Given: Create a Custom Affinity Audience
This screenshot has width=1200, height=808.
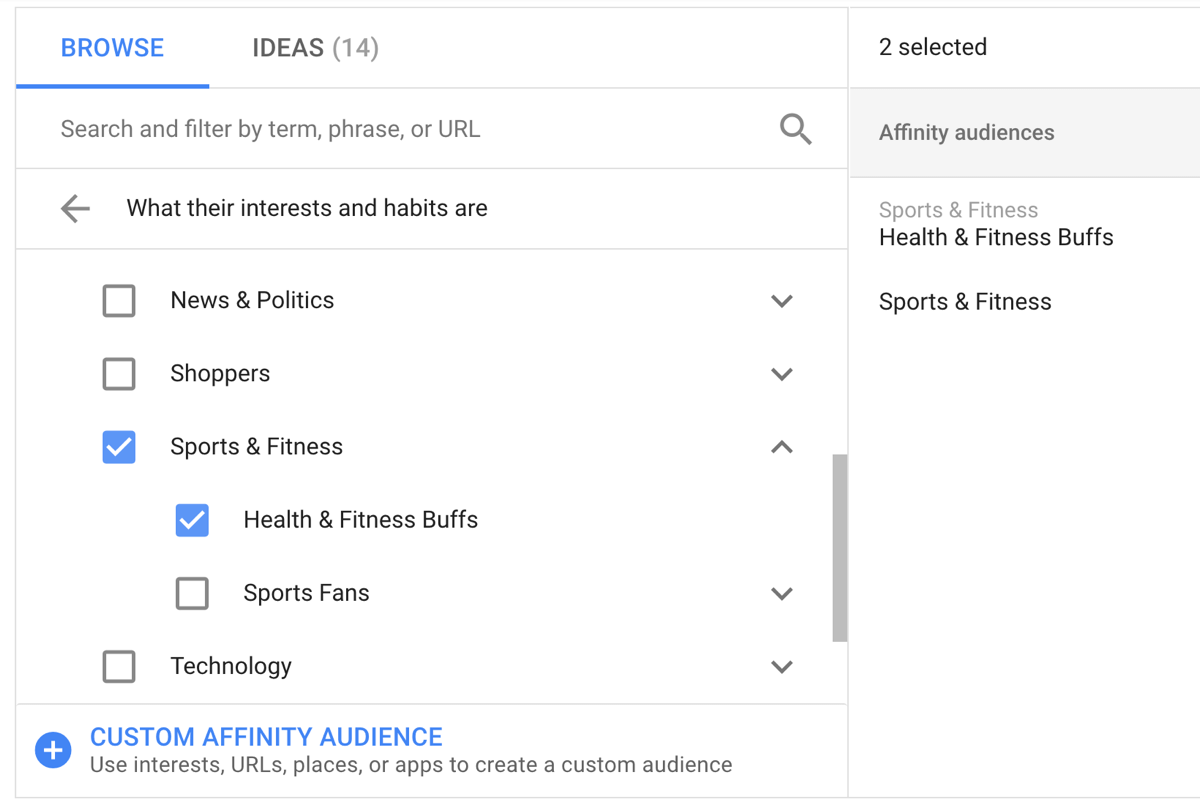Looking at the screenshot, I should click(266, 737).
